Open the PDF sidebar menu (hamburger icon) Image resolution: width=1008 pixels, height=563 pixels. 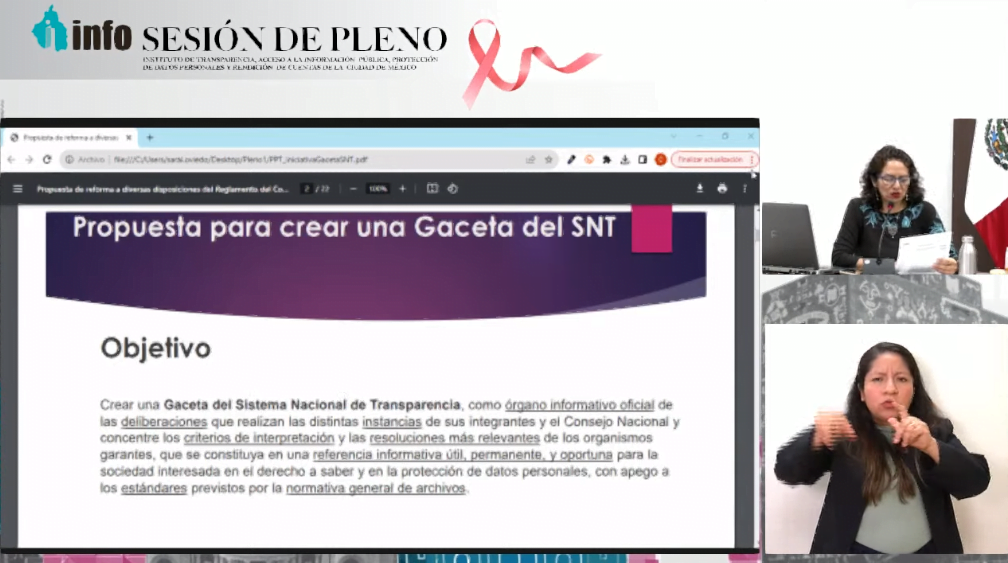17,188
